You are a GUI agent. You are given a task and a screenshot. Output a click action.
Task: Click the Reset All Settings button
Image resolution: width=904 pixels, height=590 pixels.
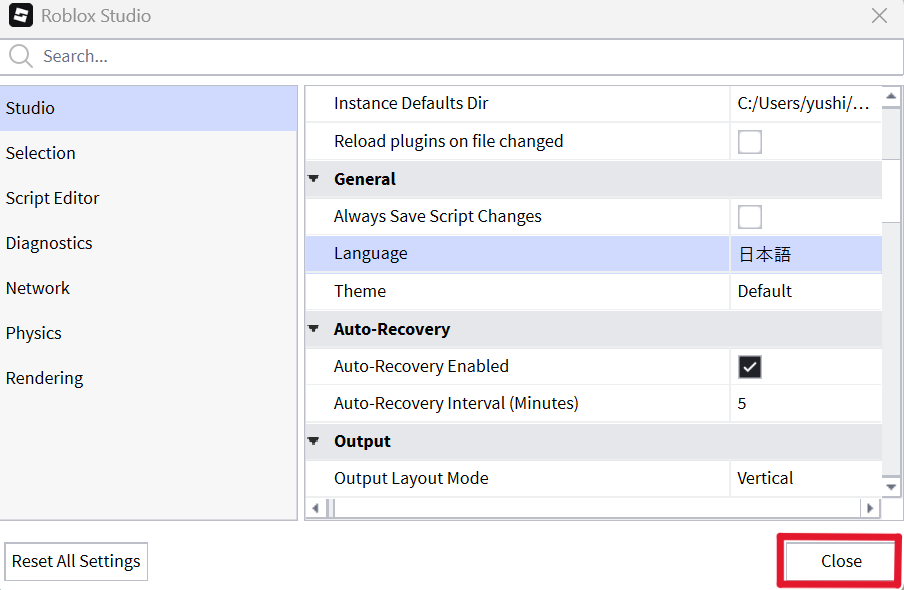[x=76, y=561]
